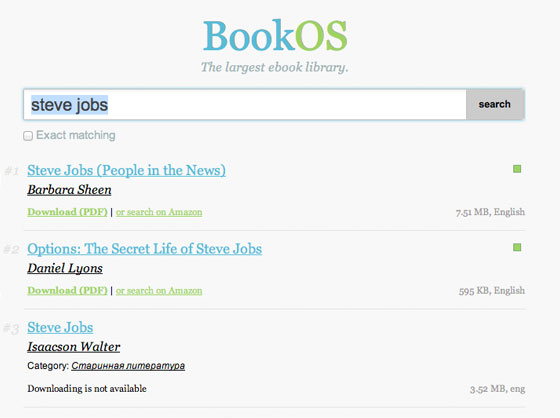Screen dimensions: 560x418
Task: Click the 'Category:' label
Action: point(48,366)
